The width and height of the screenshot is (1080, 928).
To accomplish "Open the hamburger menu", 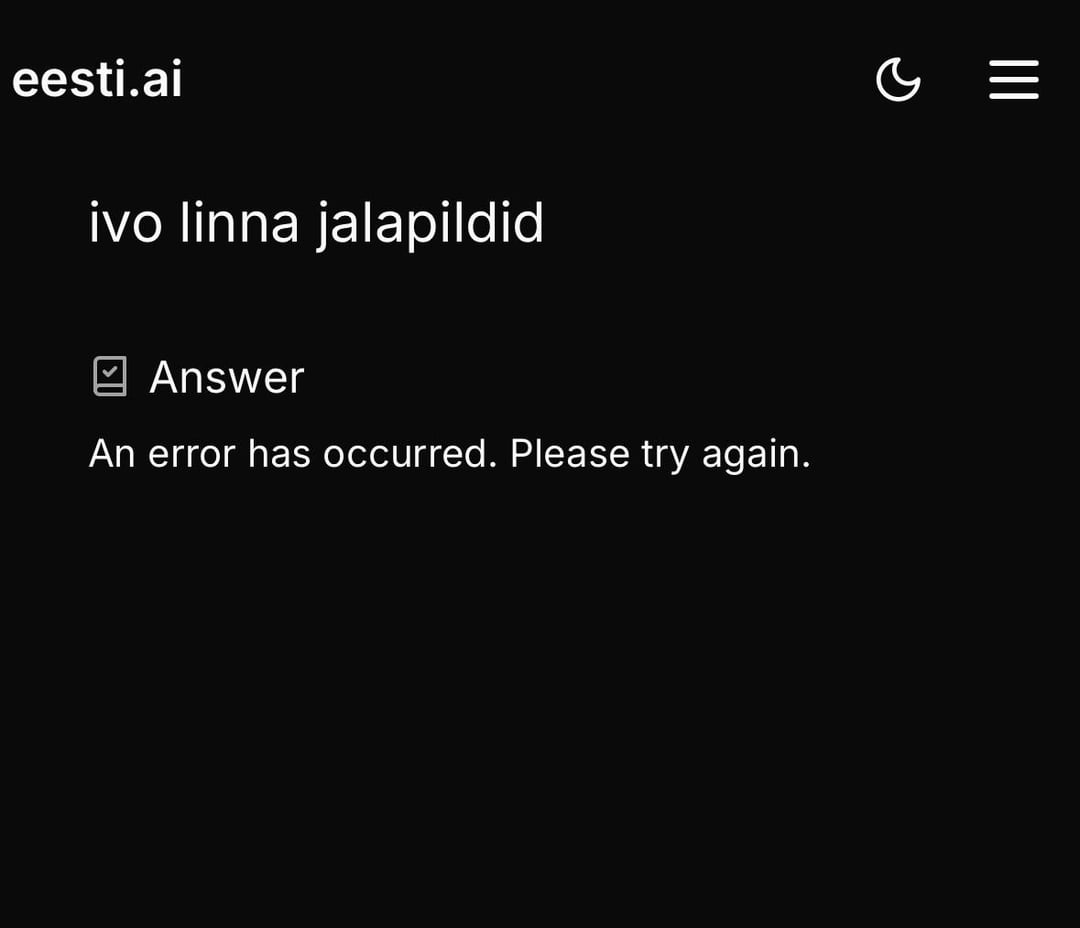I will click(1013, 80).
